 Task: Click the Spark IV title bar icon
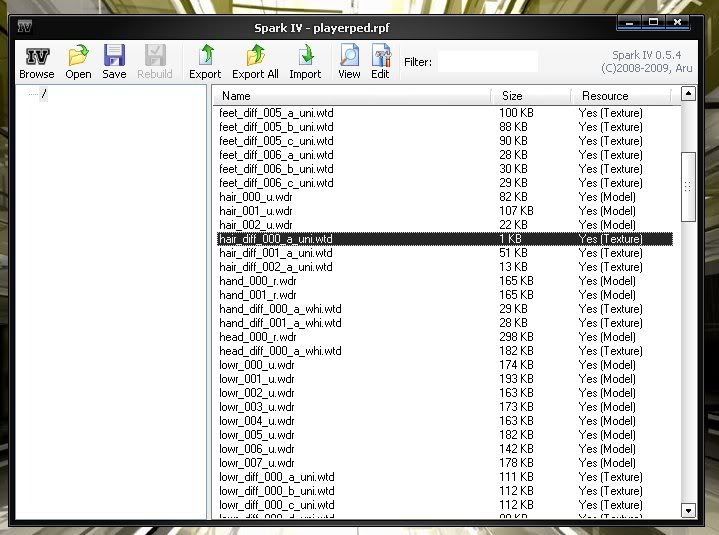[x=25, y=27]
